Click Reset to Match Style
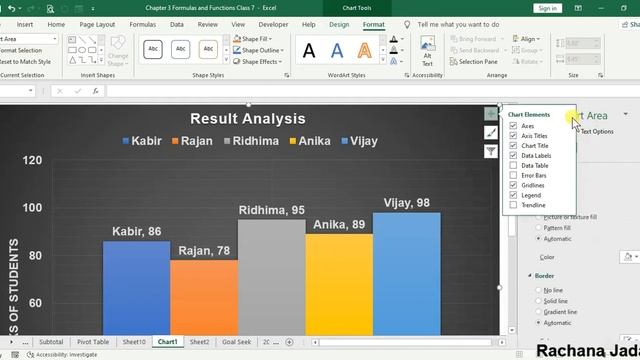 click(25, 62)
